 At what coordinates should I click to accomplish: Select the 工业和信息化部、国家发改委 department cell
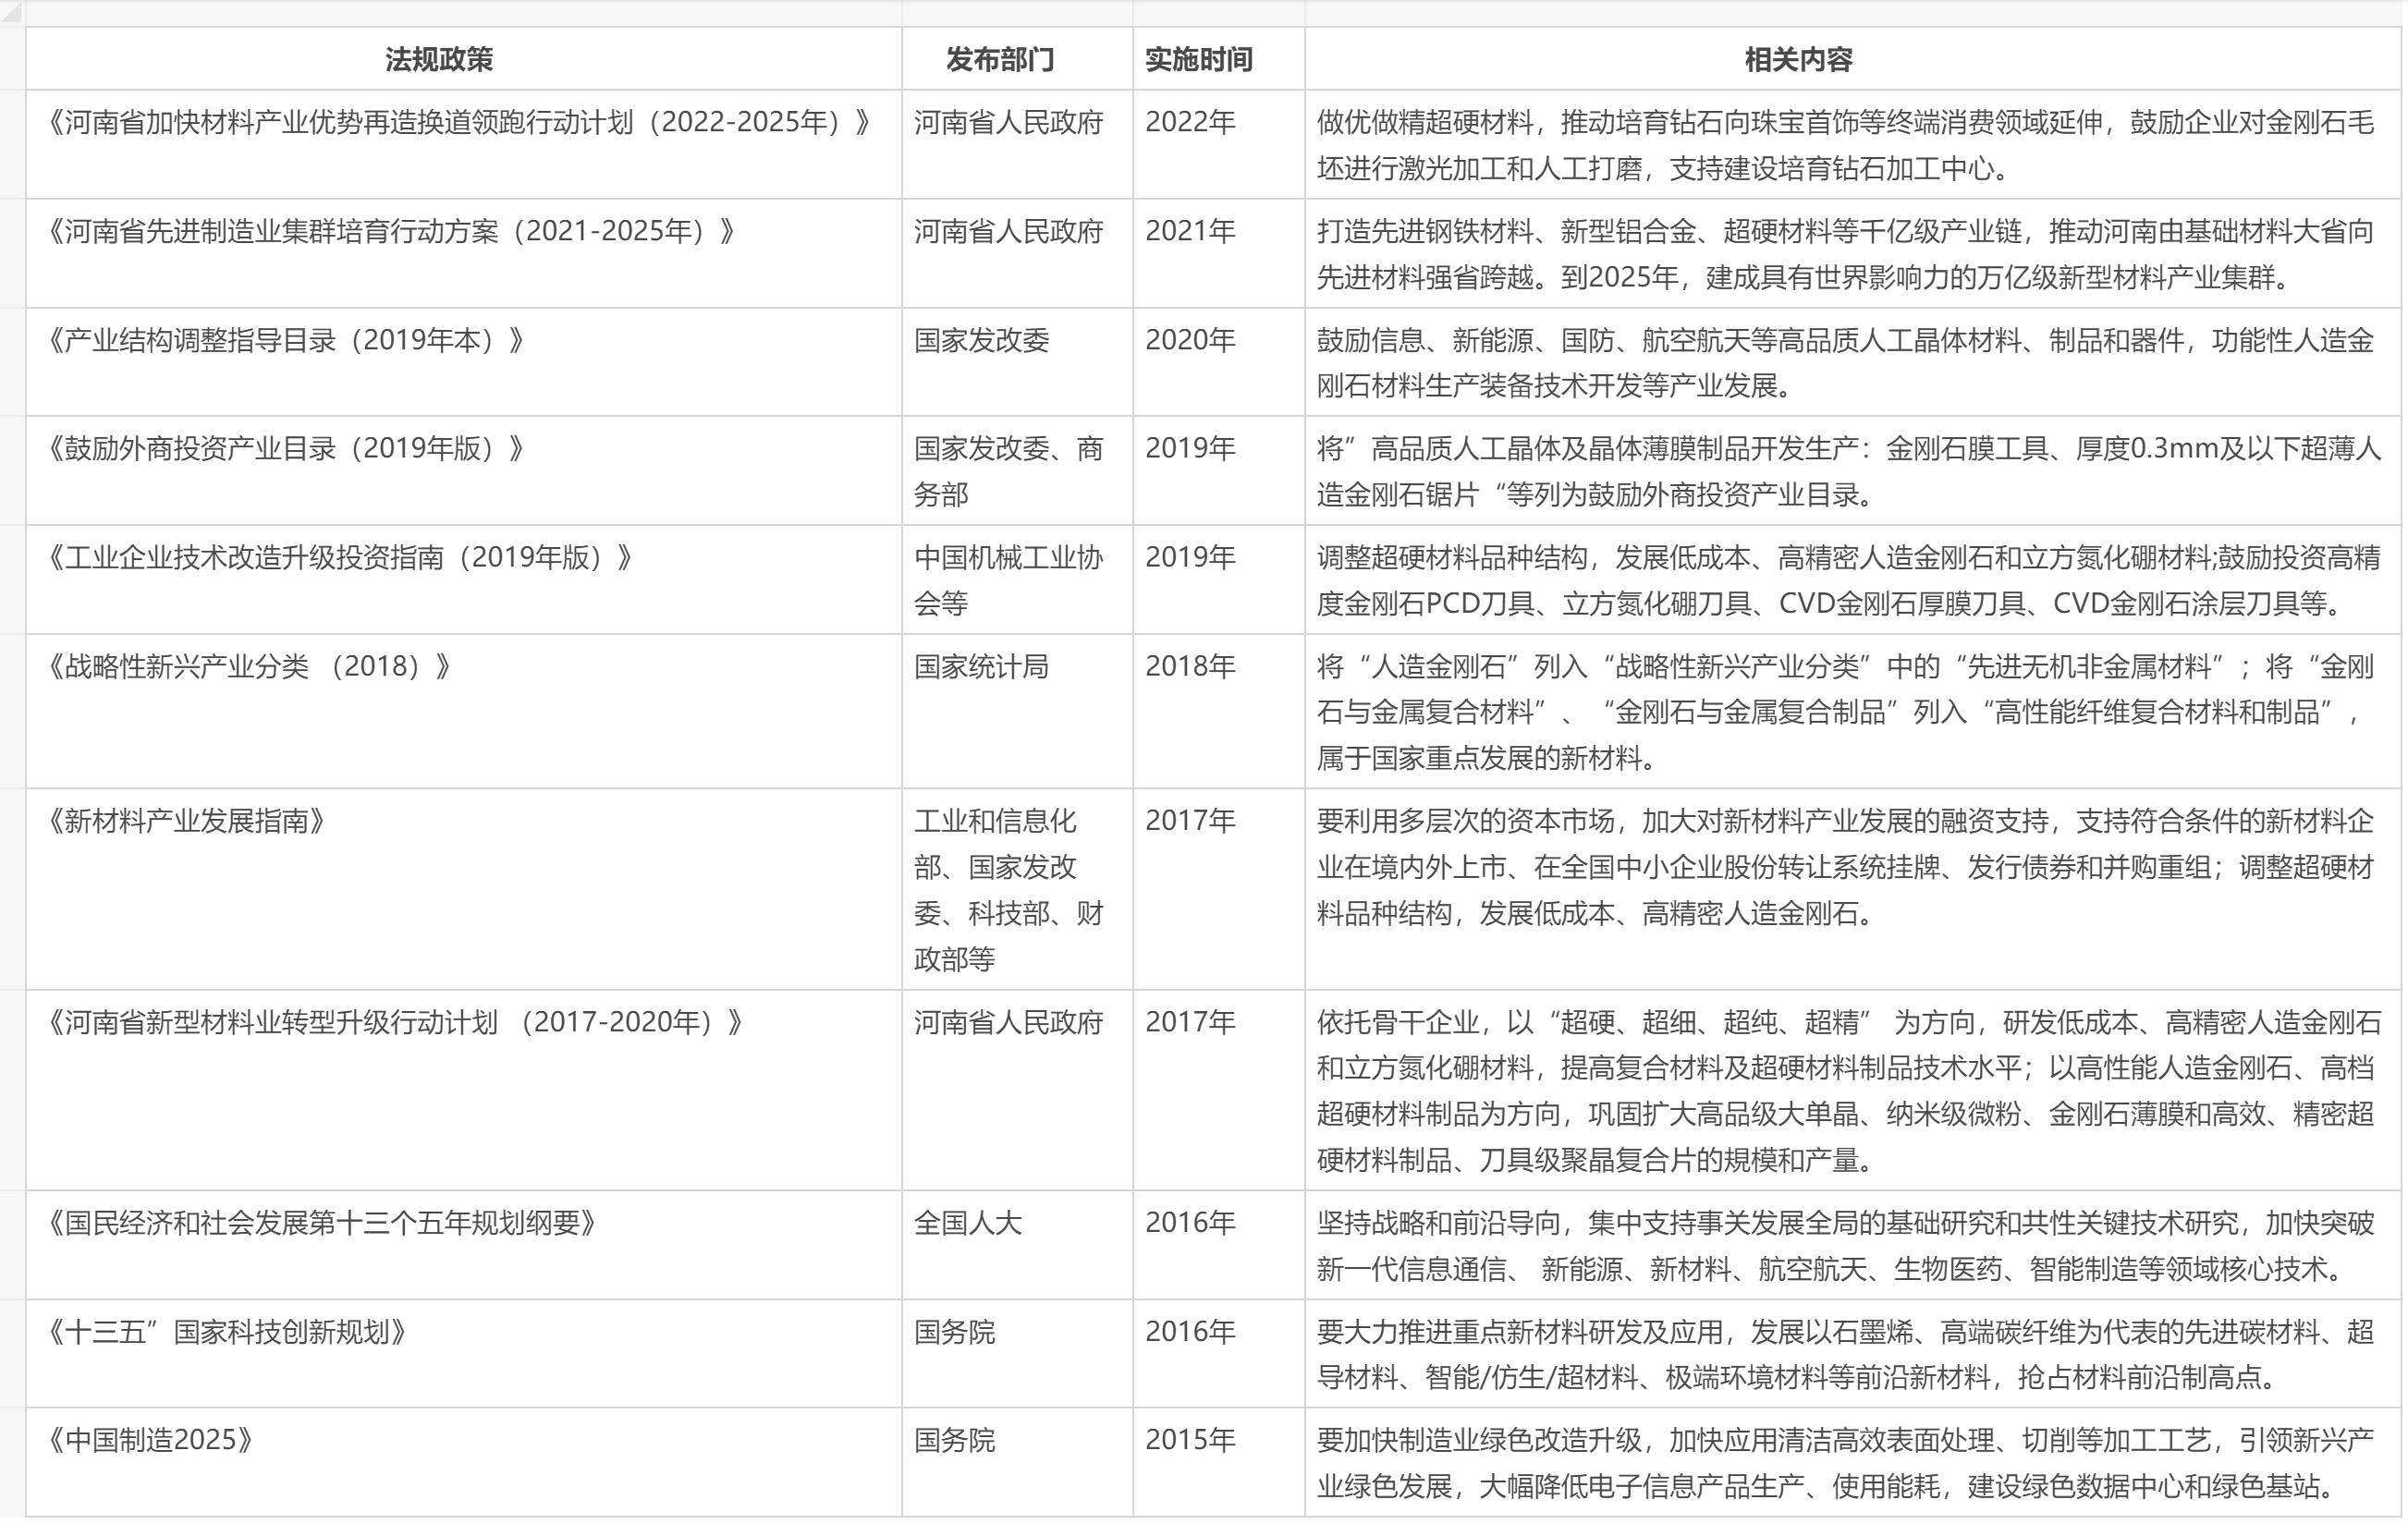tap(1018, 889)
